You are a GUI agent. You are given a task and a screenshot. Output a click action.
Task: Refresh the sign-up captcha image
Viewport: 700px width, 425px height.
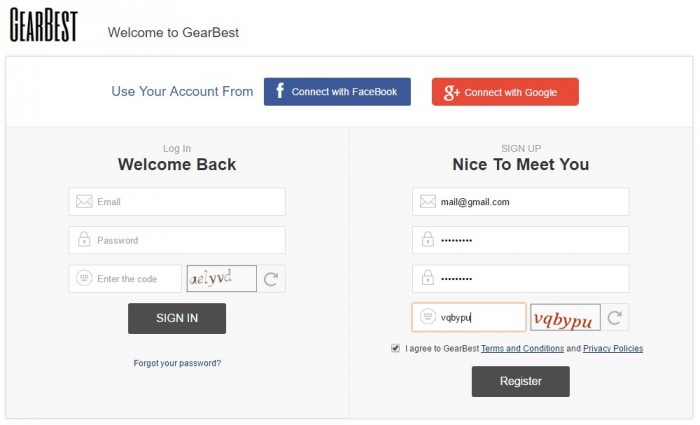click(x=615, y=317)
